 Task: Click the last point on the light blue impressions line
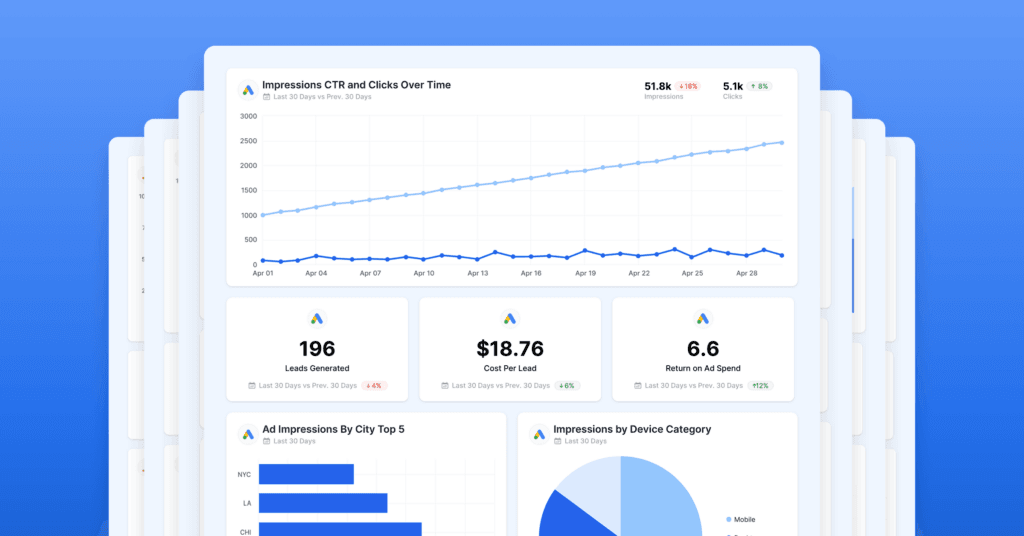click(782, 142)
